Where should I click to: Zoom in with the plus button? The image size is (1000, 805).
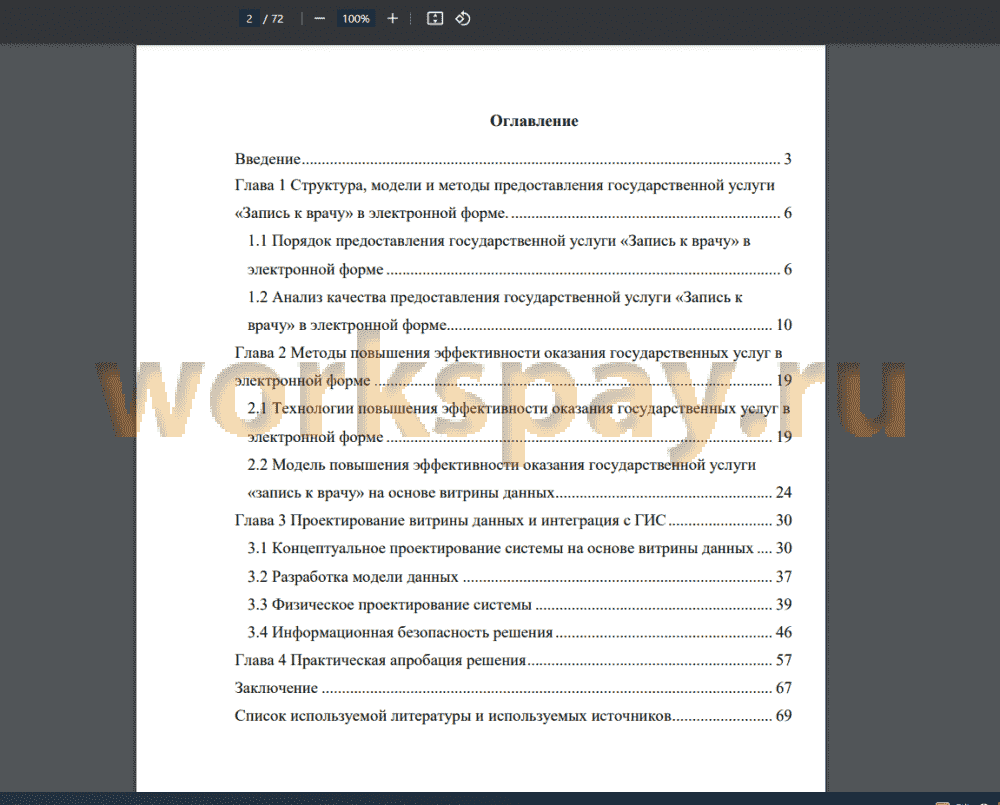point(392,18)
